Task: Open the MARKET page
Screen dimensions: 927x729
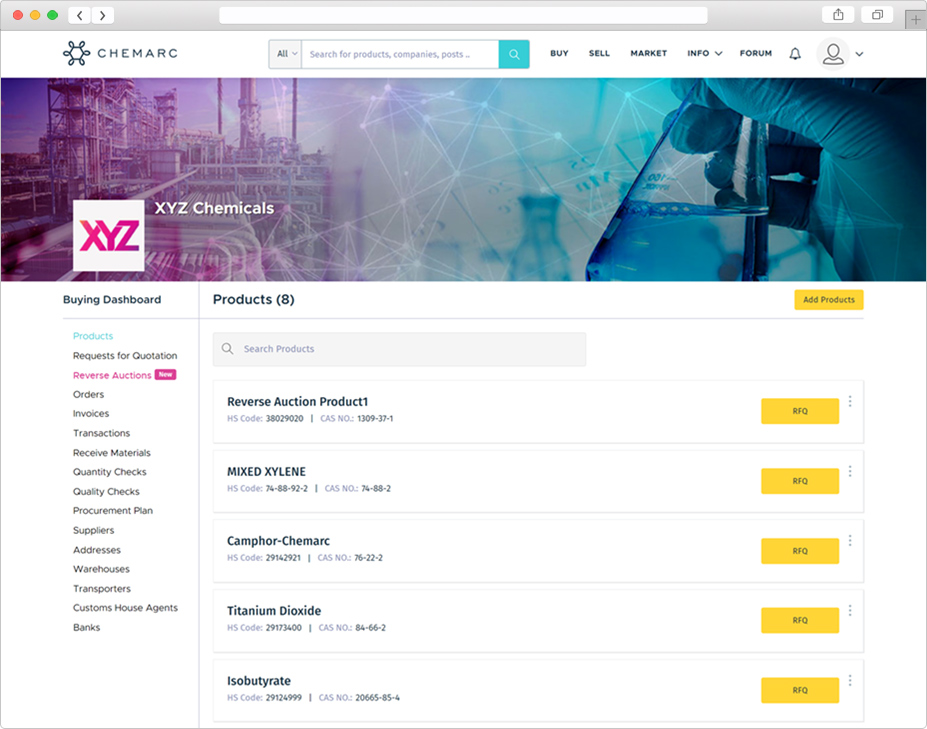Action: [x=649, y=53]
